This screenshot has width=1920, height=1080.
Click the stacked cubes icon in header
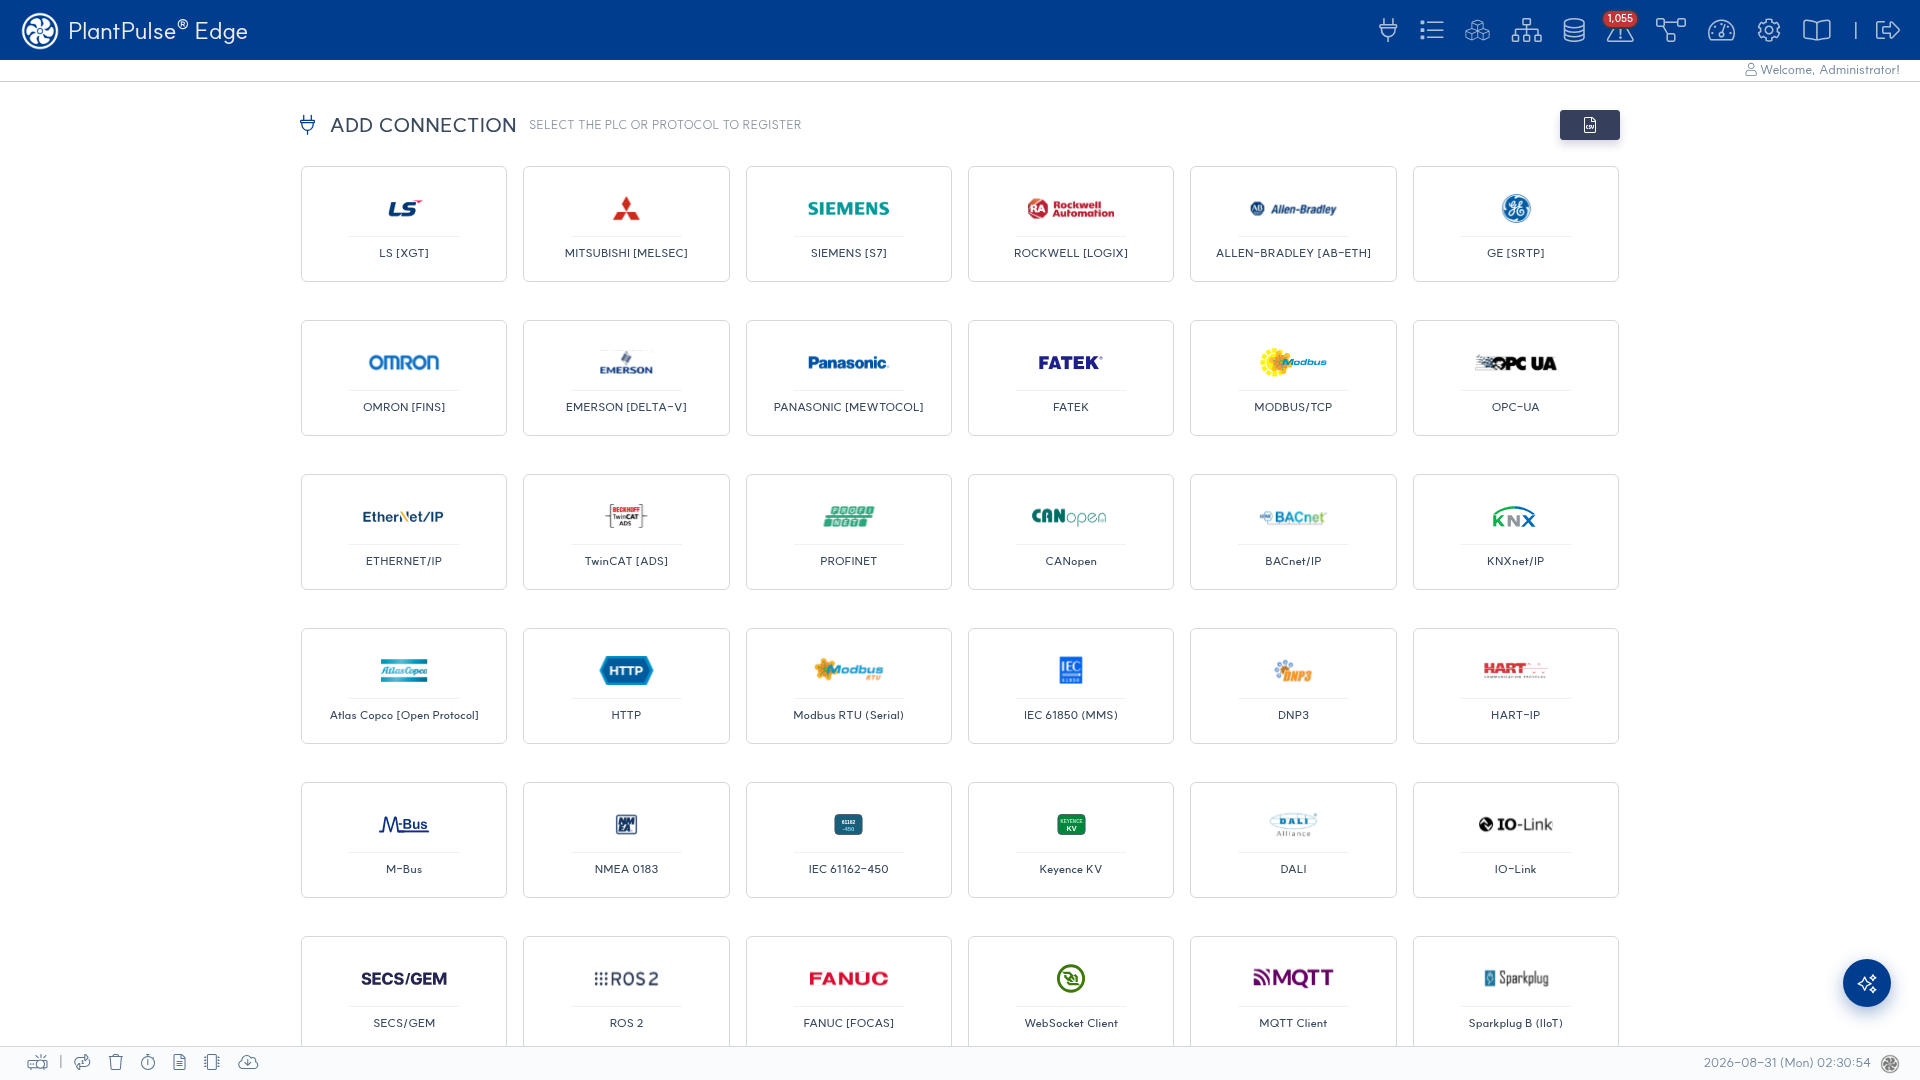pos(1478,30)
